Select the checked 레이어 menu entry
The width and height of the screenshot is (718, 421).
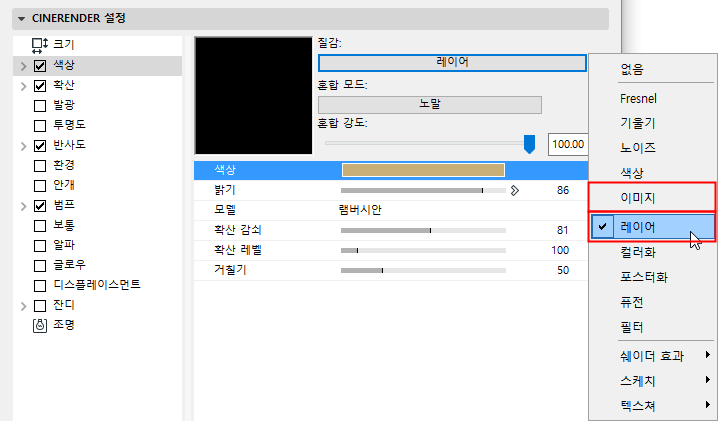point(652,226)
